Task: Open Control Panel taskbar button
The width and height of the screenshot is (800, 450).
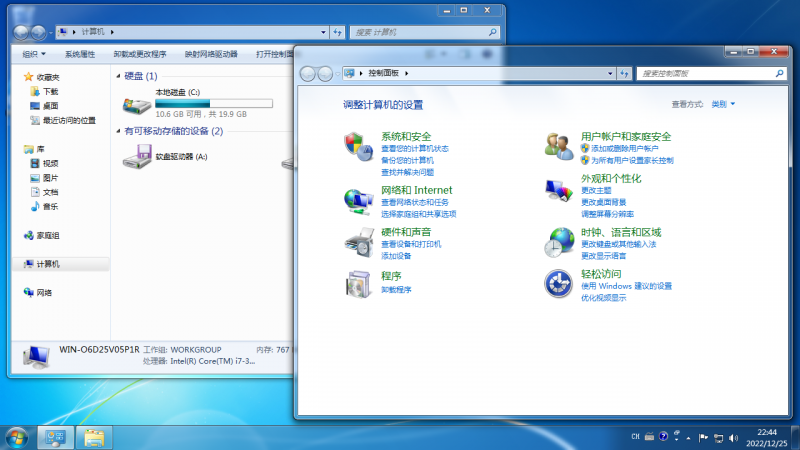Action: (x=56, y=438)
